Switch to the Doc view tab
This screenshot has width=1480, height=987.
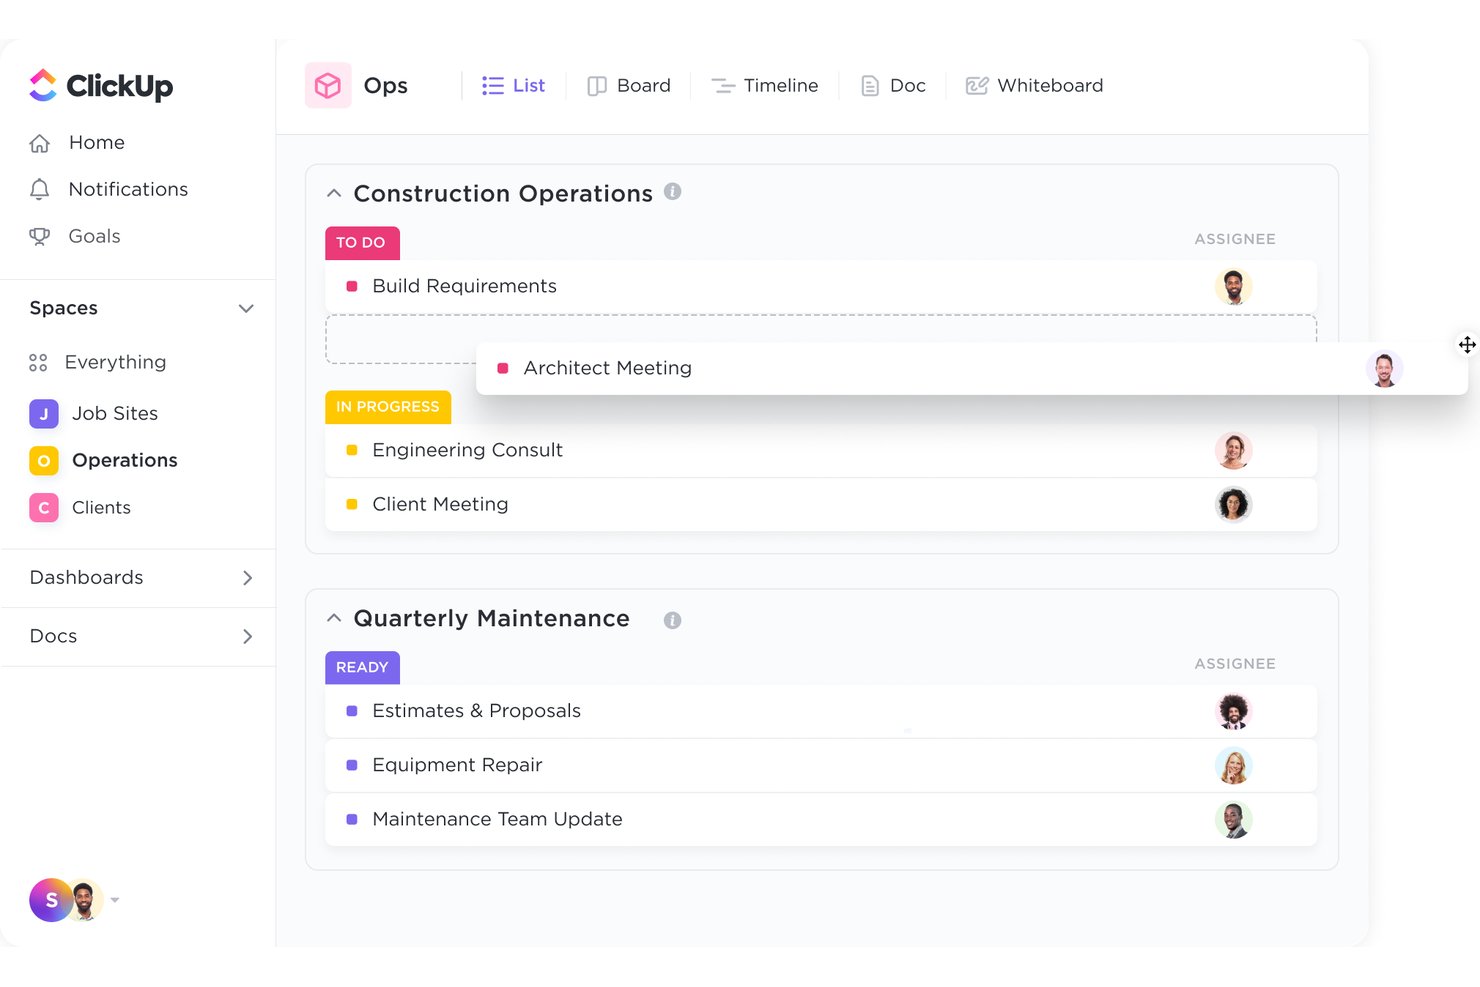[893, 86]
